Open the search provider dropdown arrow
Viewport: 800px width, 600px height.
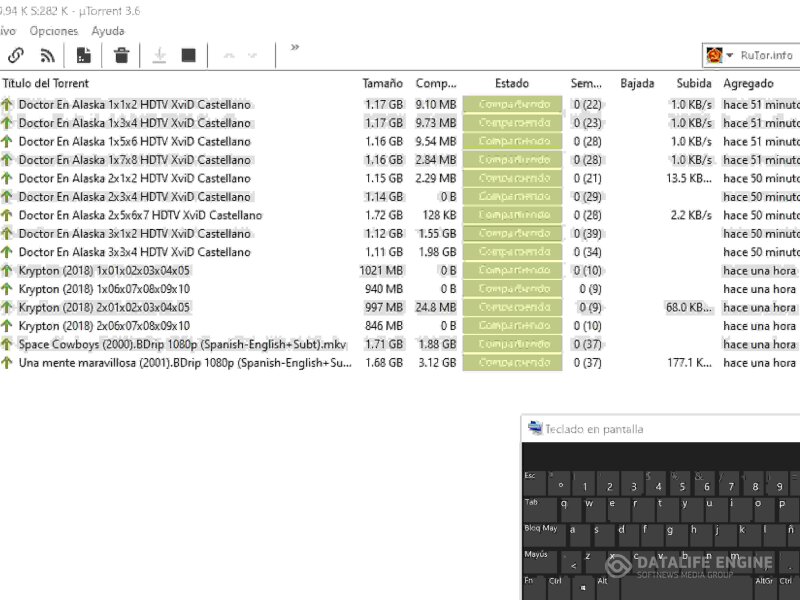[730, 55]
